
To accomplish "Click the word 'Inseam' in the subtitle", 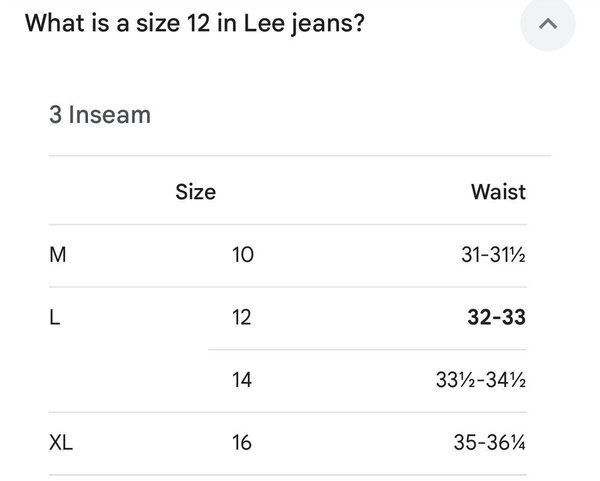I will click(110, 115).
